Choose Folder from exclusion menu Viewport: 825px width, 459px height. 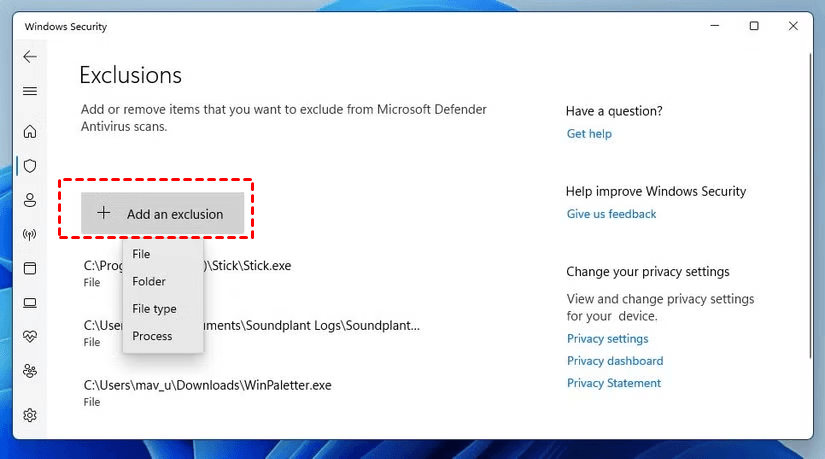tap(149, 281)
